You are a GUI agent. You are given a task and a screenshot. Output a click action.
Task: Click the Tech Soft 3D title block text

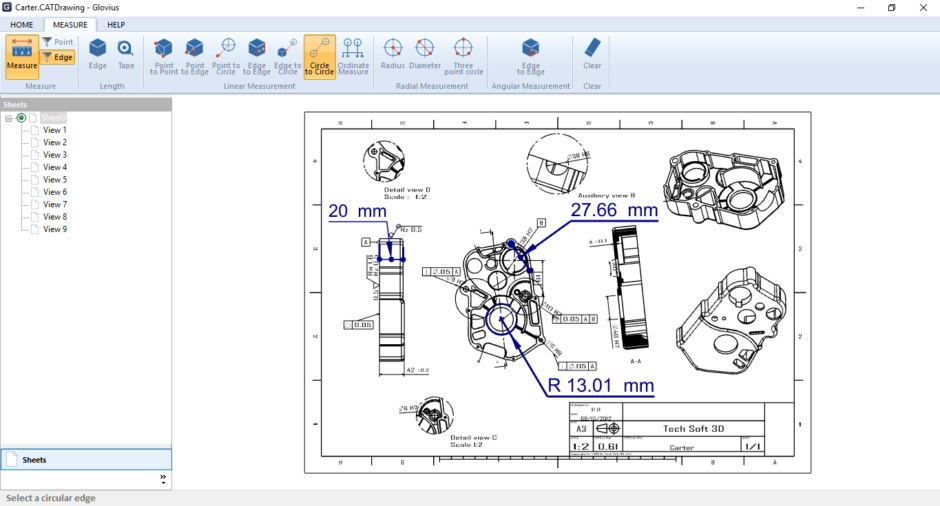click(693, 429)
